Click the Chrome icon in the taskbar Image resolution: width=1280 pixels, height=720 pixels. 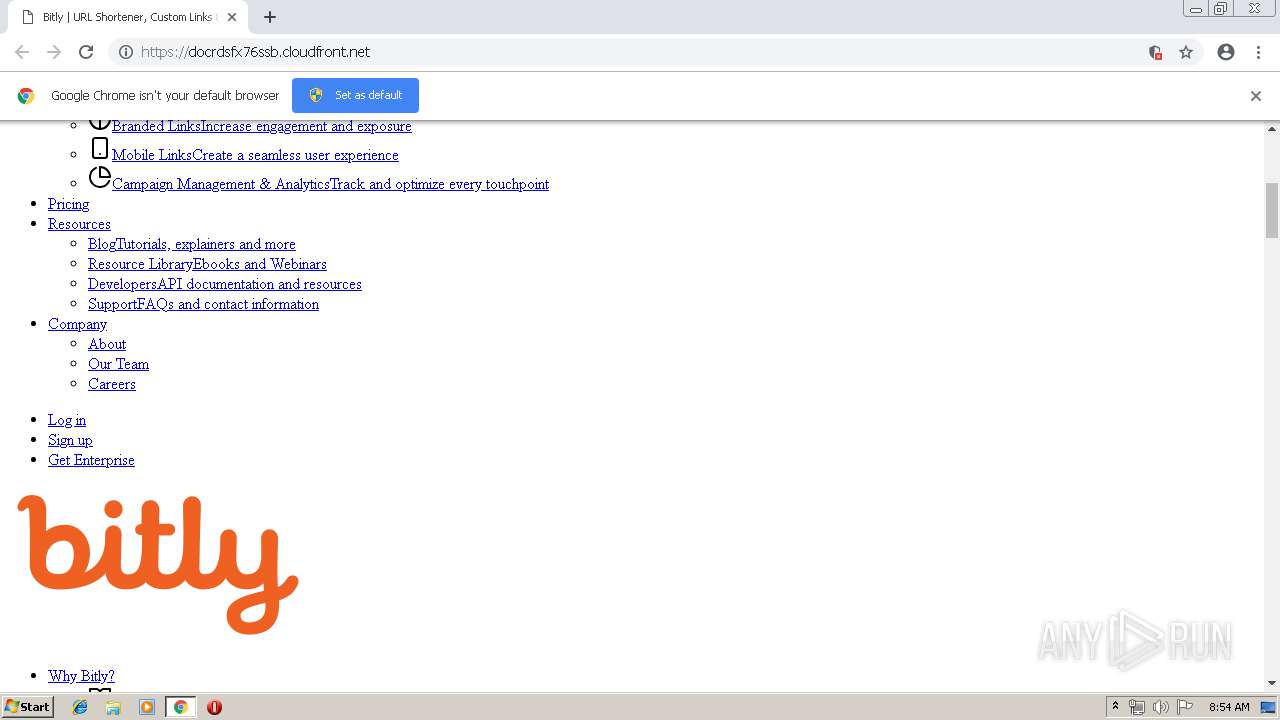pos(180,707)
